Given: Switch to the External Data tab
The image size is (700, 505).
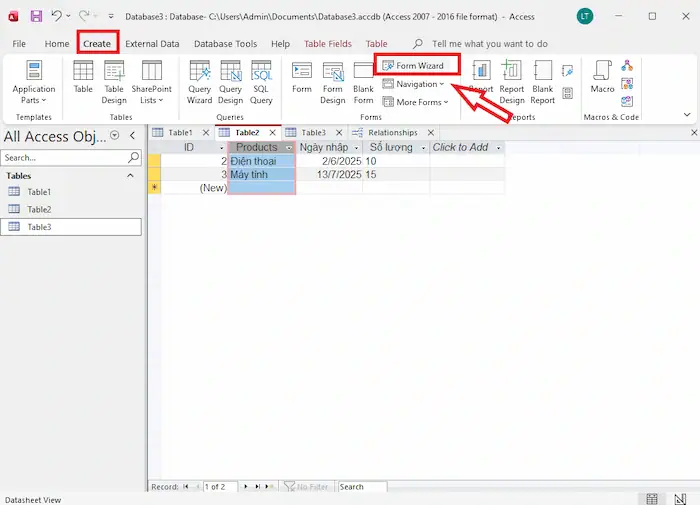Looking at the screenshot, I should (x=152, y=44).
